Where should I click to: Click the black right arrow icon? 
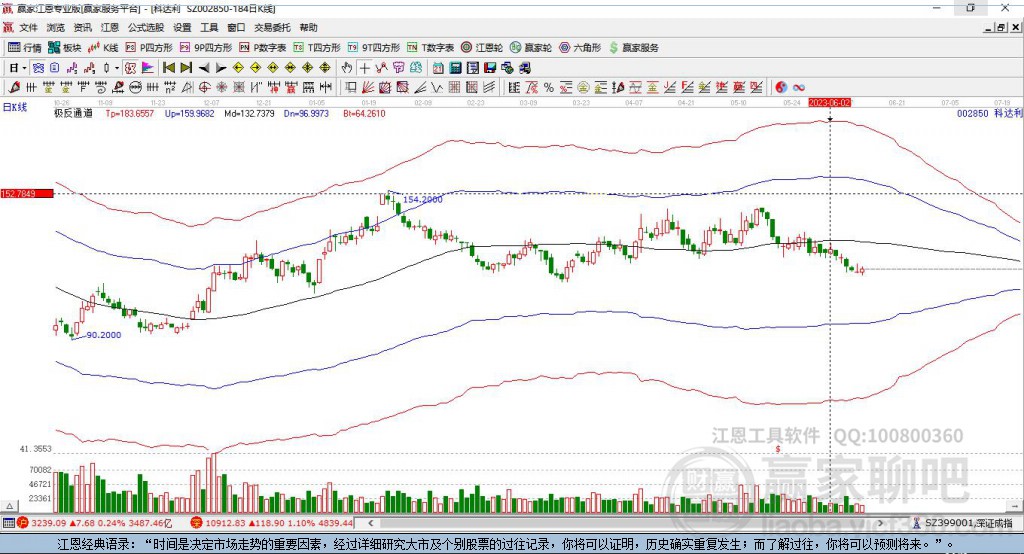pos(221,68)
